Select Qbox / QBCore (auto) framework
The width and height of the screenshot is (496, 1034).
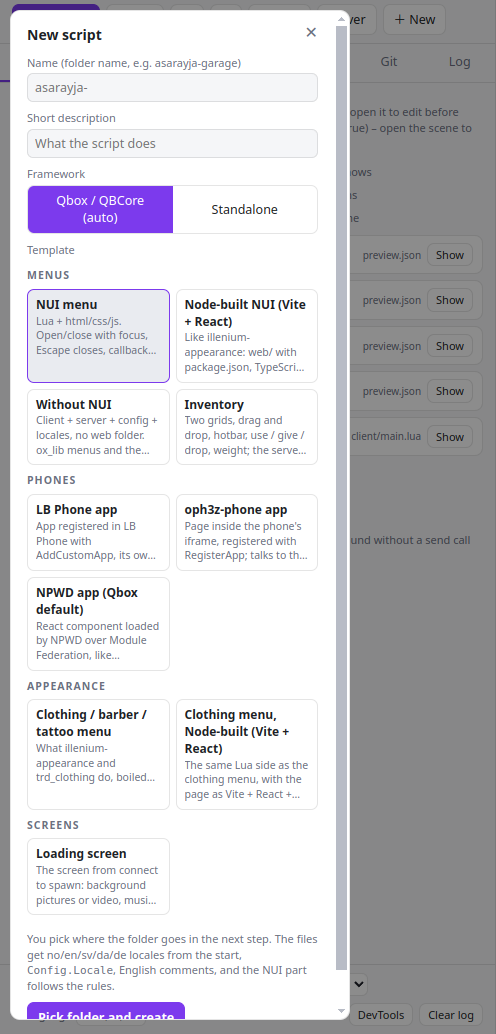100,209
